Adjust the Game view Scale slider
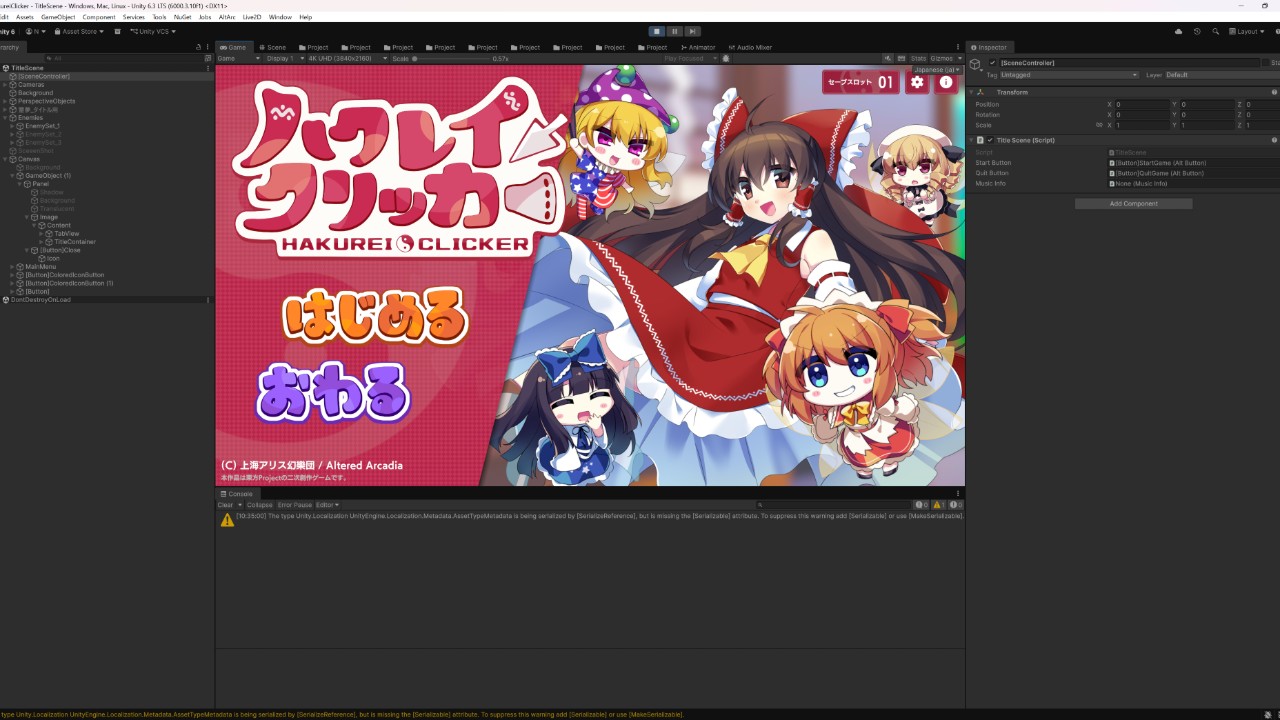This screenshot has height=720, width=1280. (x=450, y=59)
